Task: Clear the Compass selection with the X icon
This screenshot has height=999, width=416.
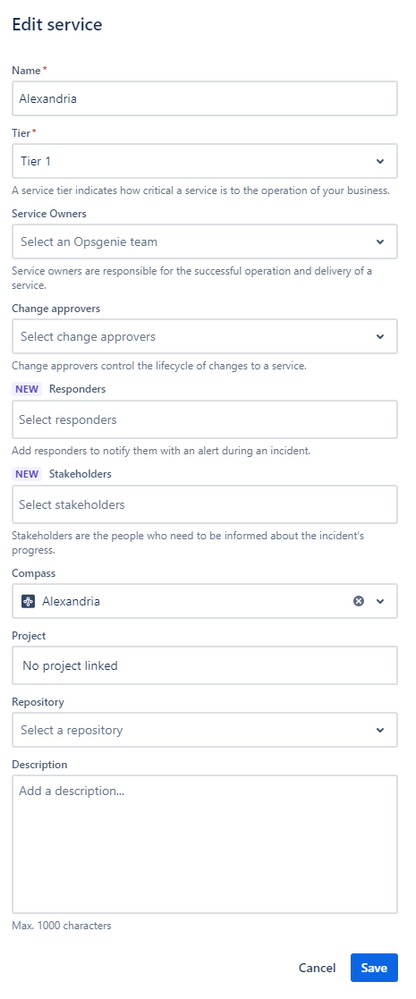Action: click(359, 601)
